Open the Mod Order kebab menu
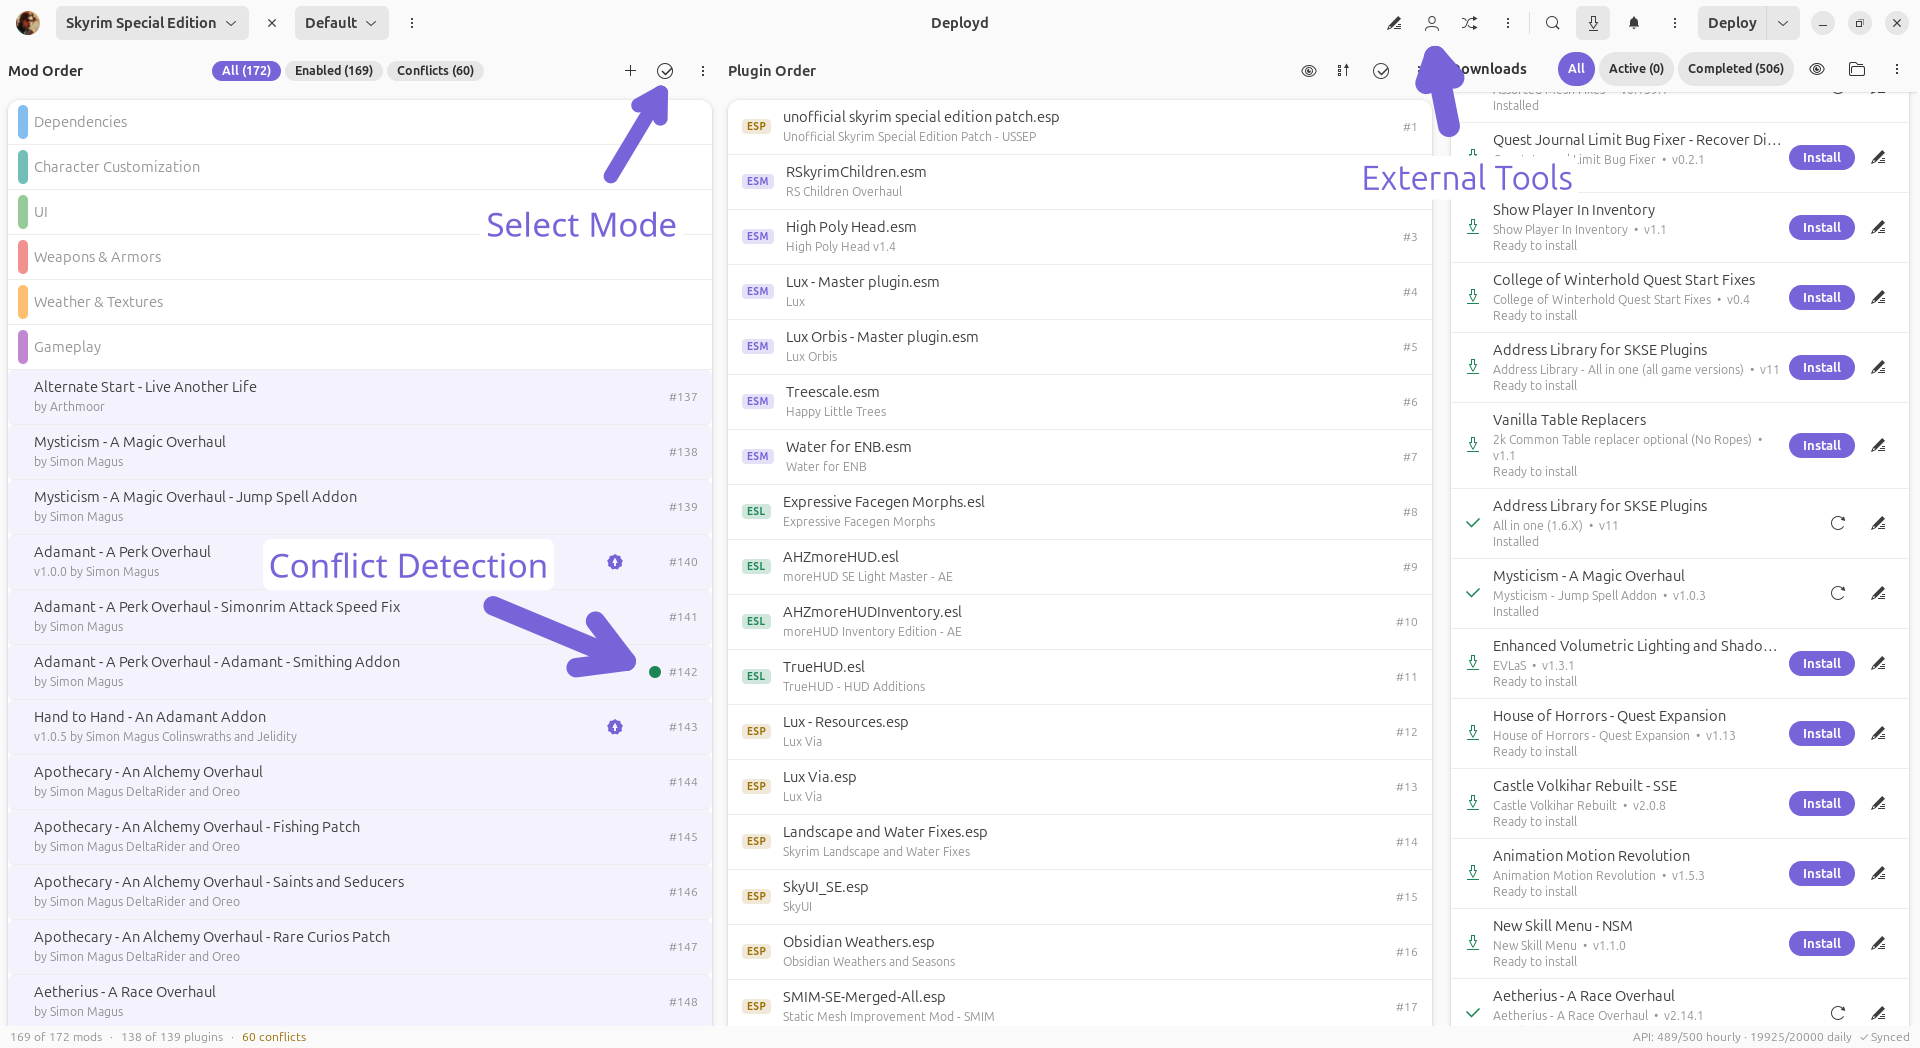 point(703,71)
